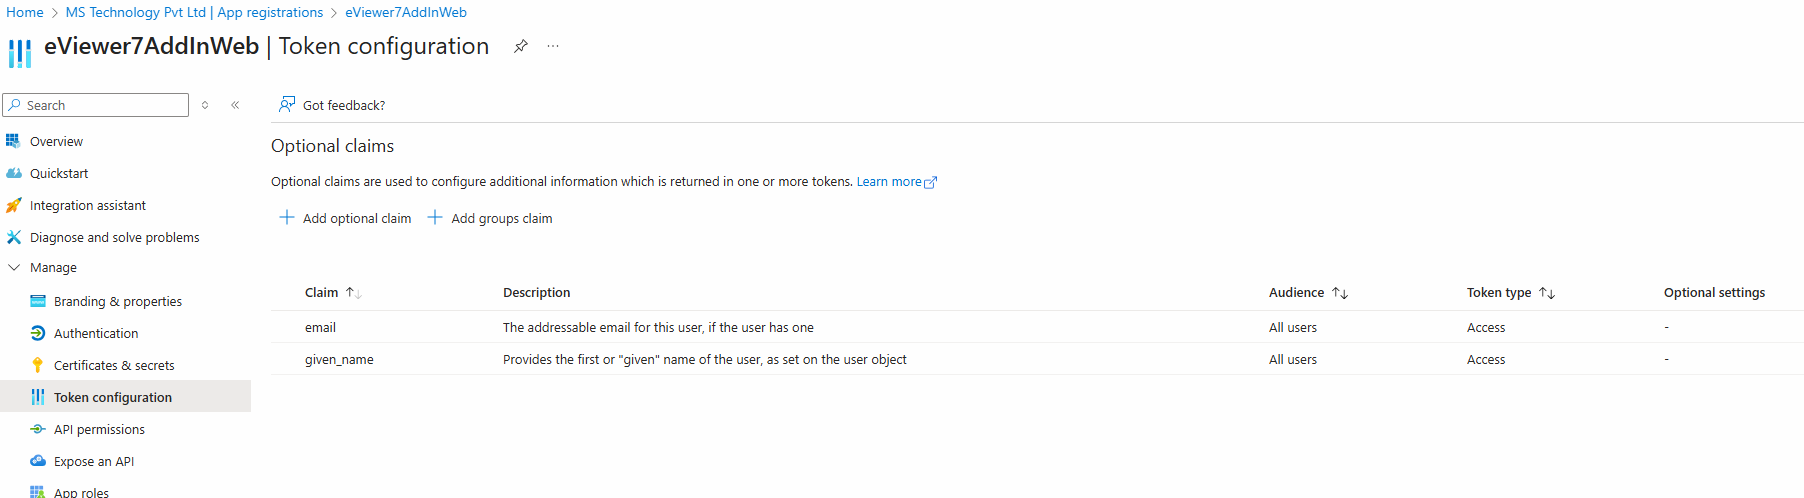Go to Certificates & secrets
The image size is (1804, 498).
114,365
